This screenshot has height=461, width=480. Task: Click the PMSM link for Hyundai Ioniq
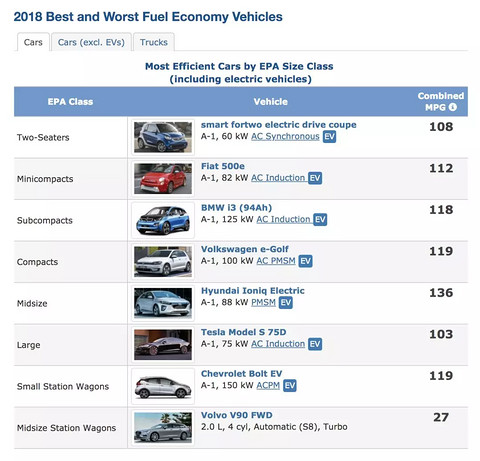(x=263, y=303)
